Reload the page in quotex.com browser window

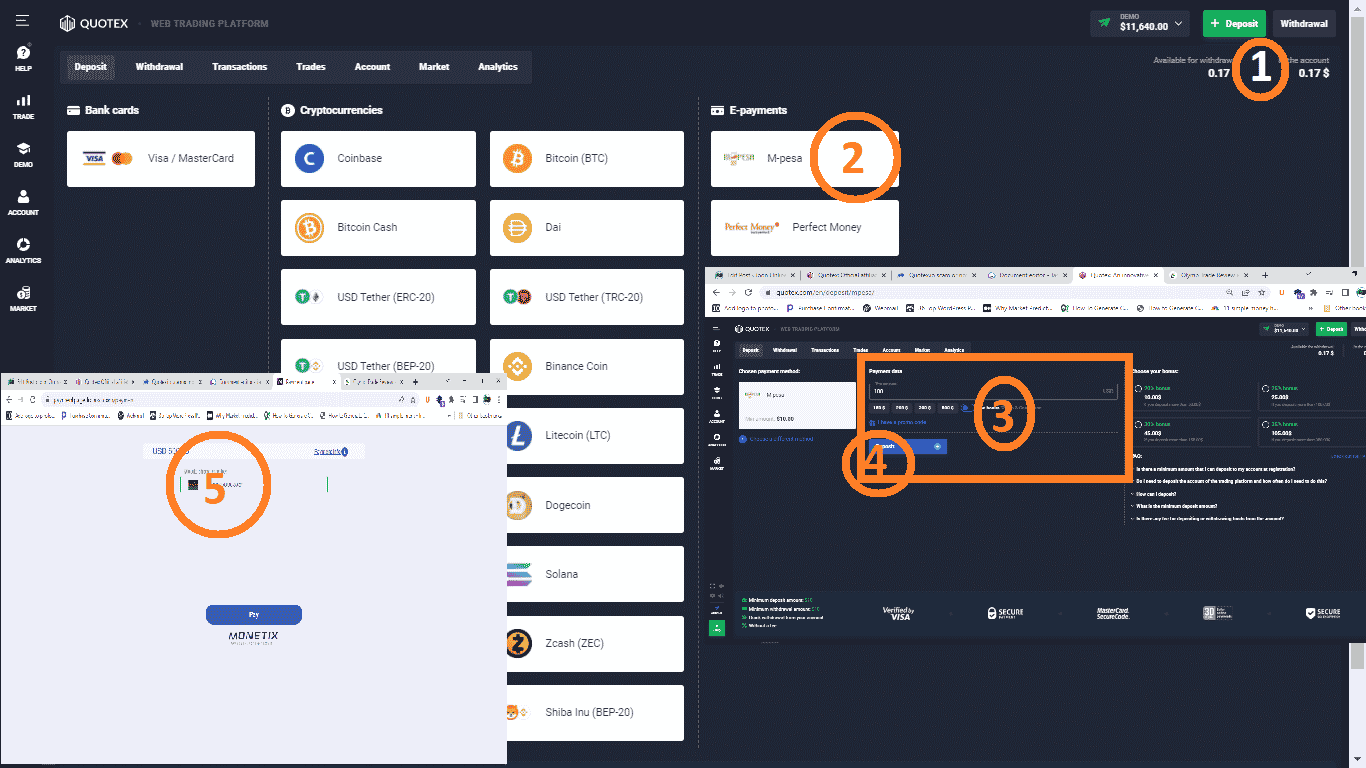pyautogui.click(x=748, y=292)
